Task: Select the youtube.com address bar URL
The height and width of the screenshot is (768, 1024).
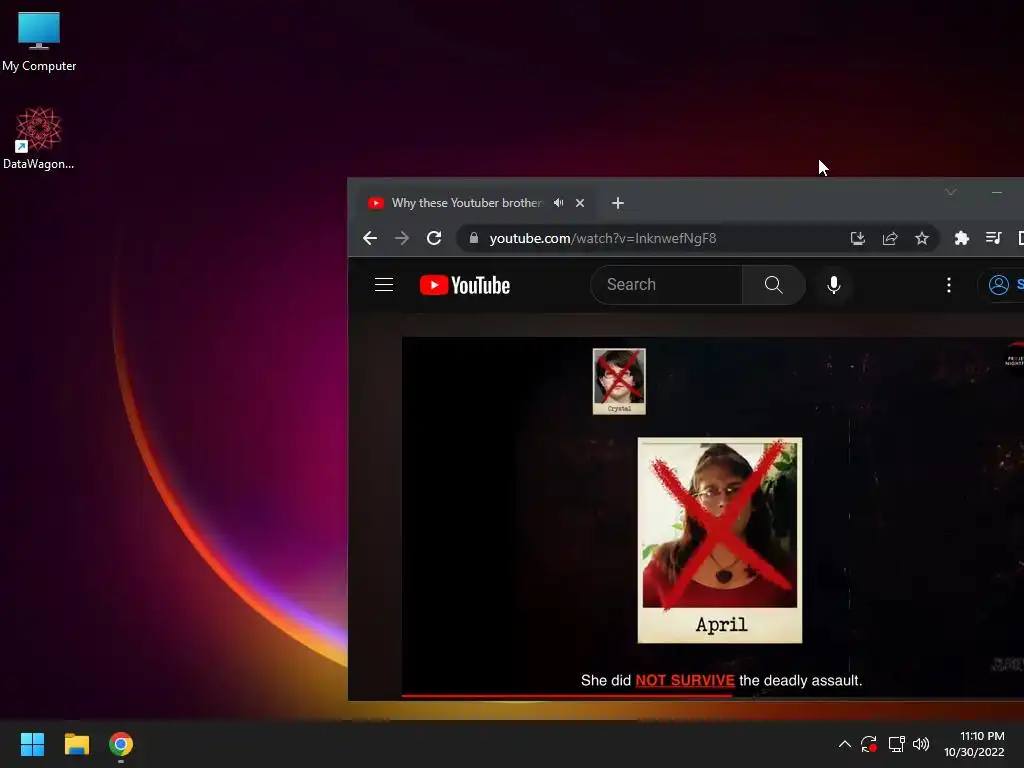Action: point(603,238)
